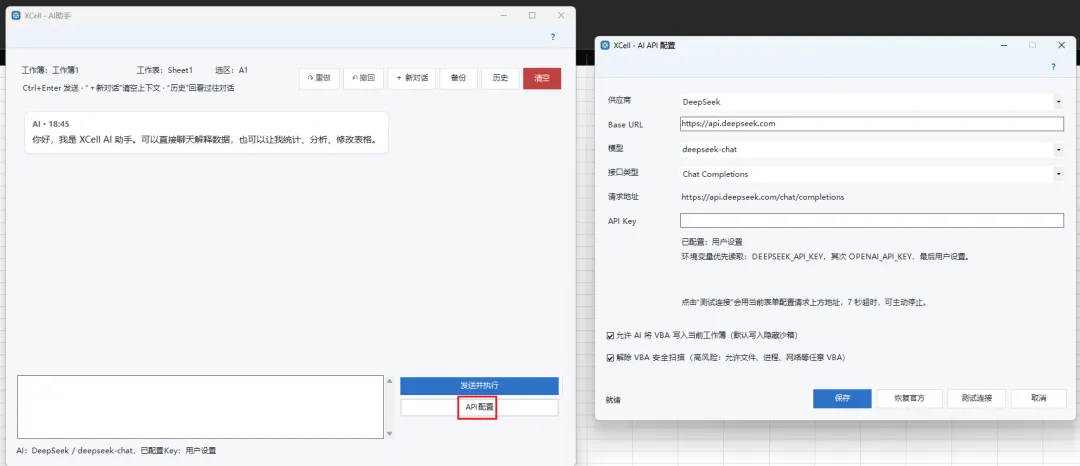
Task: Click the 备份 backup button
Action: 459,78
